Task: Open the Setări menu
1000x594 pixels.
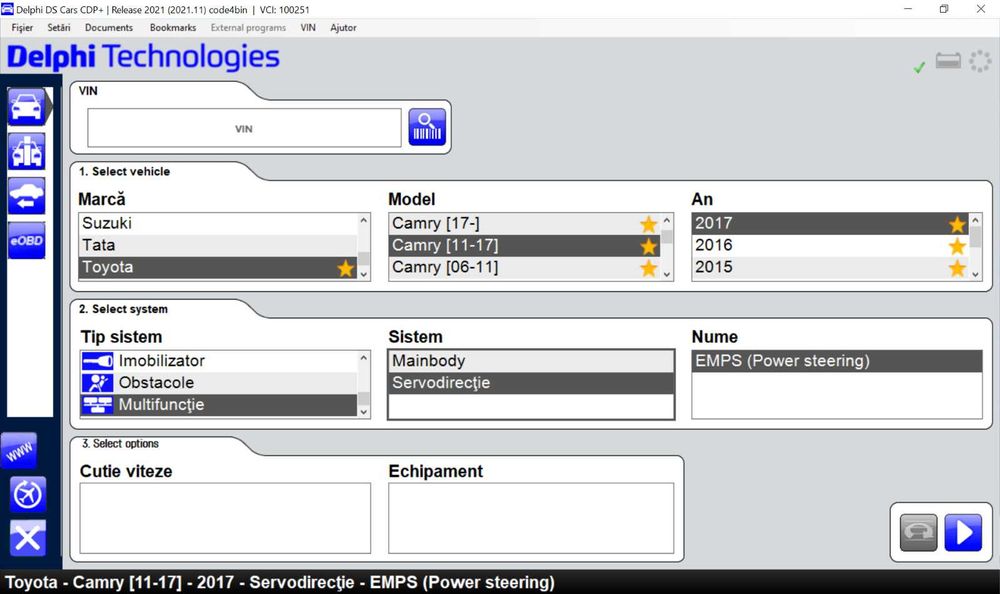Action: point(59,27)
